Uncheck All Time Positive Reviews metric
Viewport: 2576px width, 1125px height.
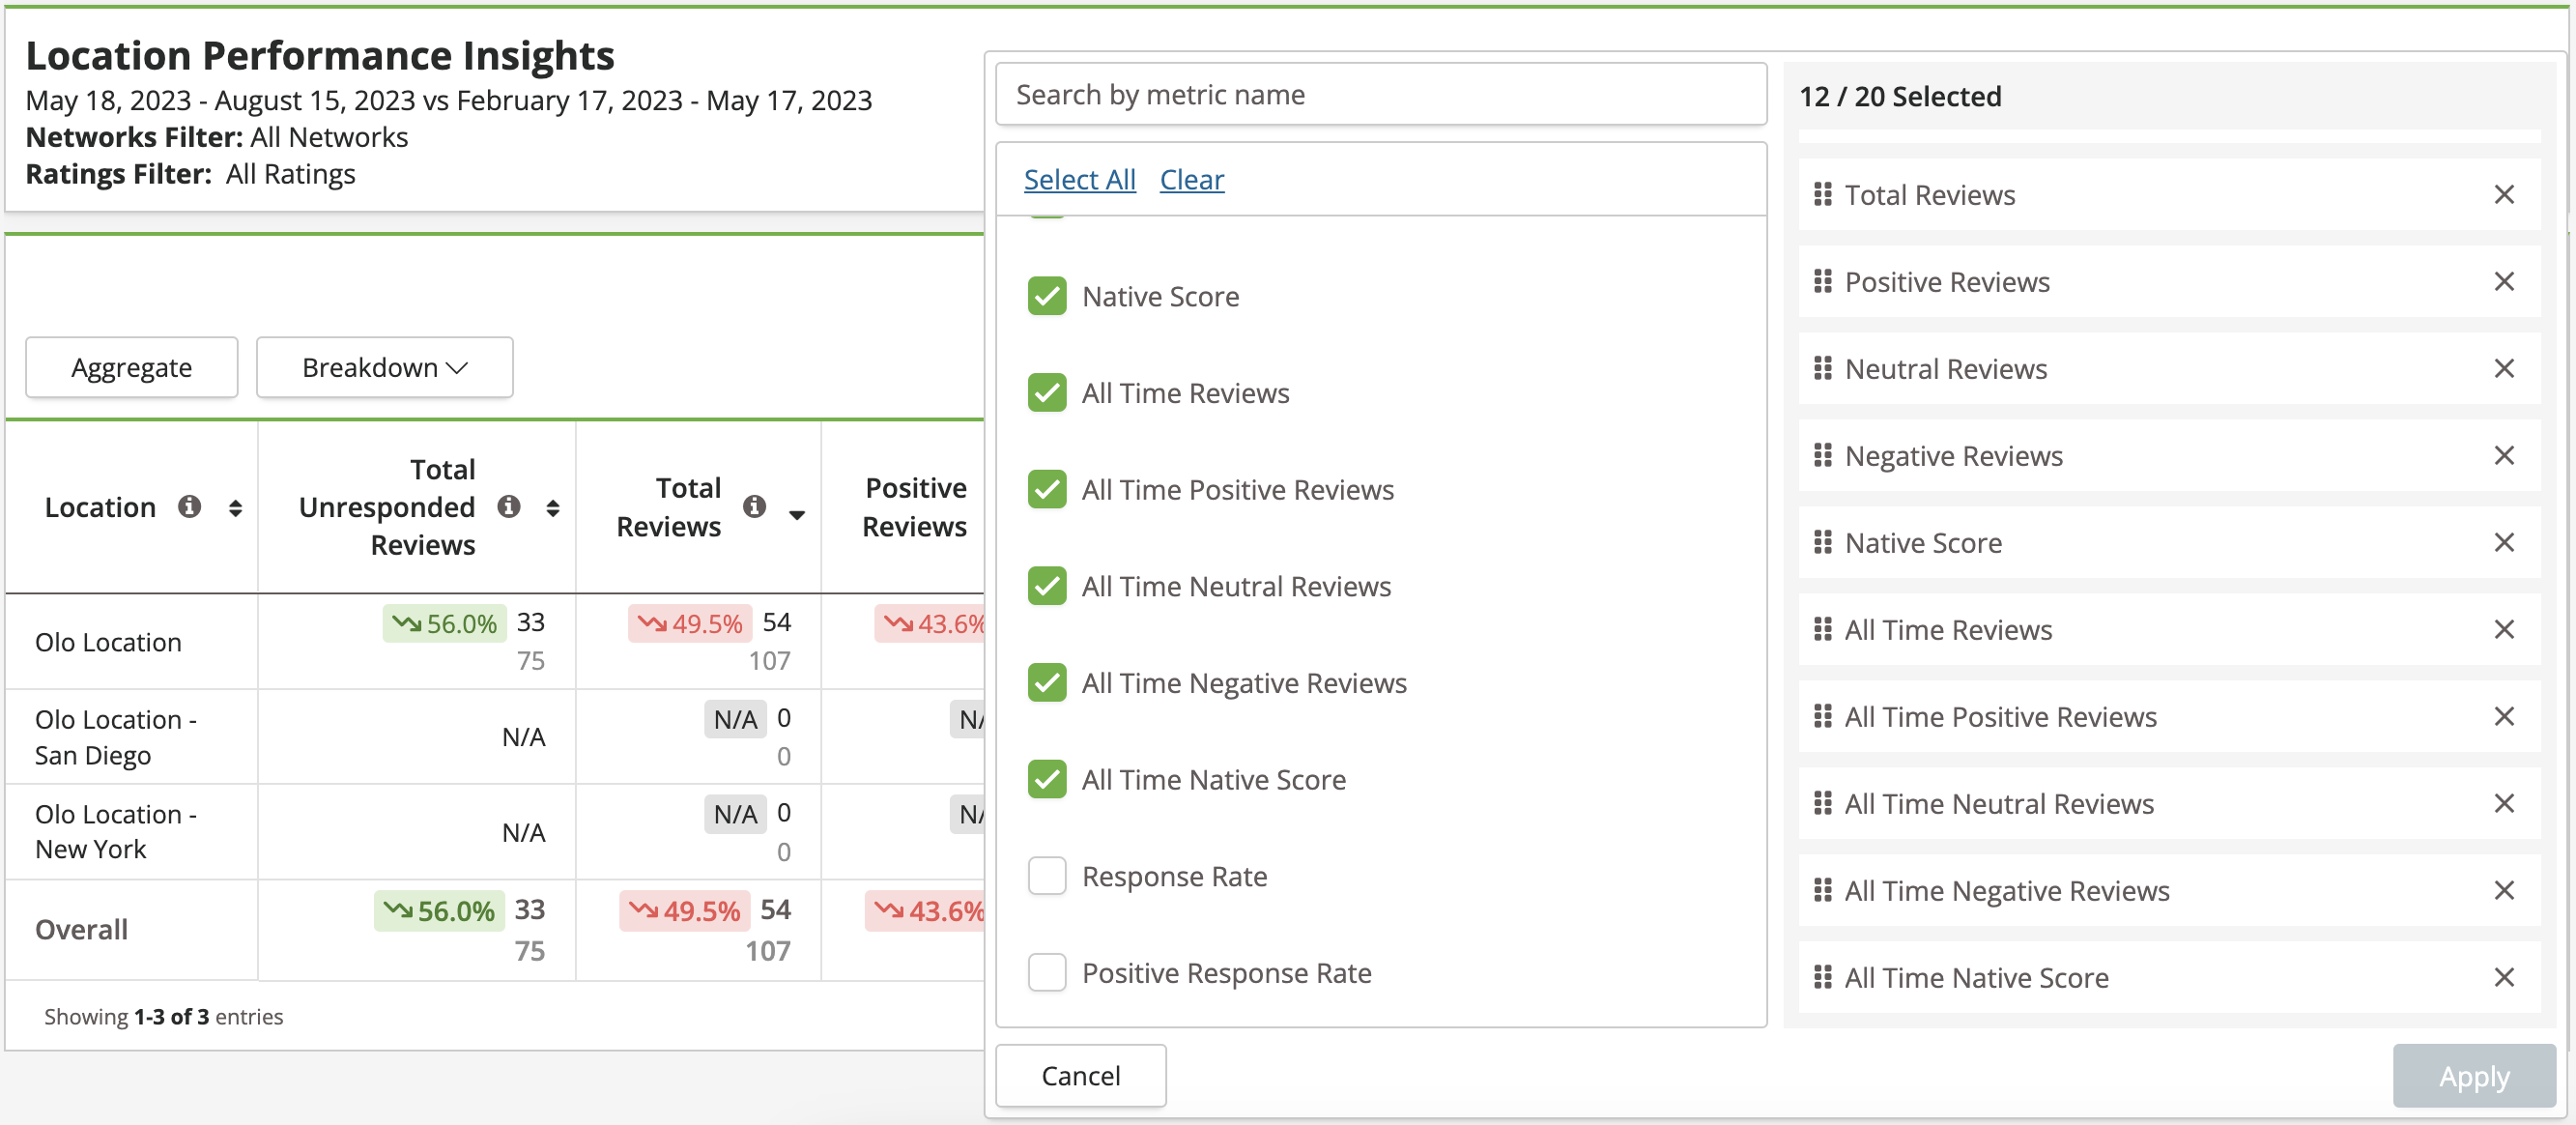click(1047, 490)
